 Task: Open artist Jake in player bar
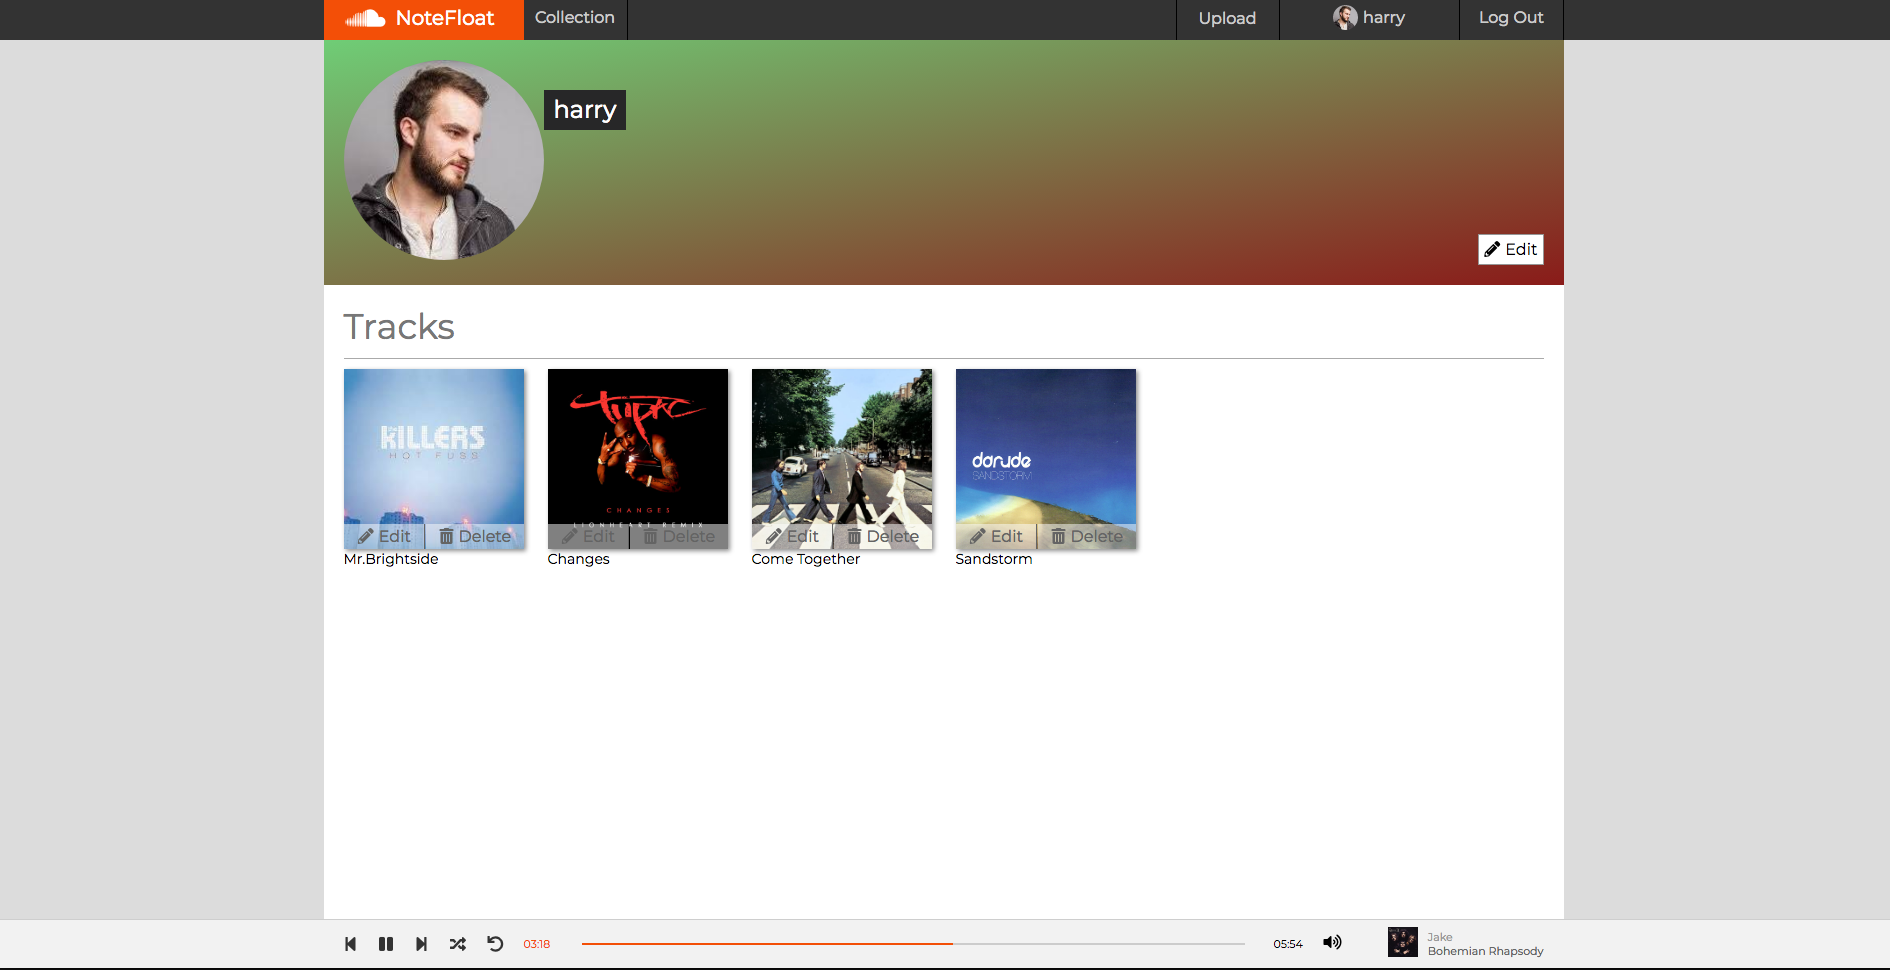(x=1440, y=937)
